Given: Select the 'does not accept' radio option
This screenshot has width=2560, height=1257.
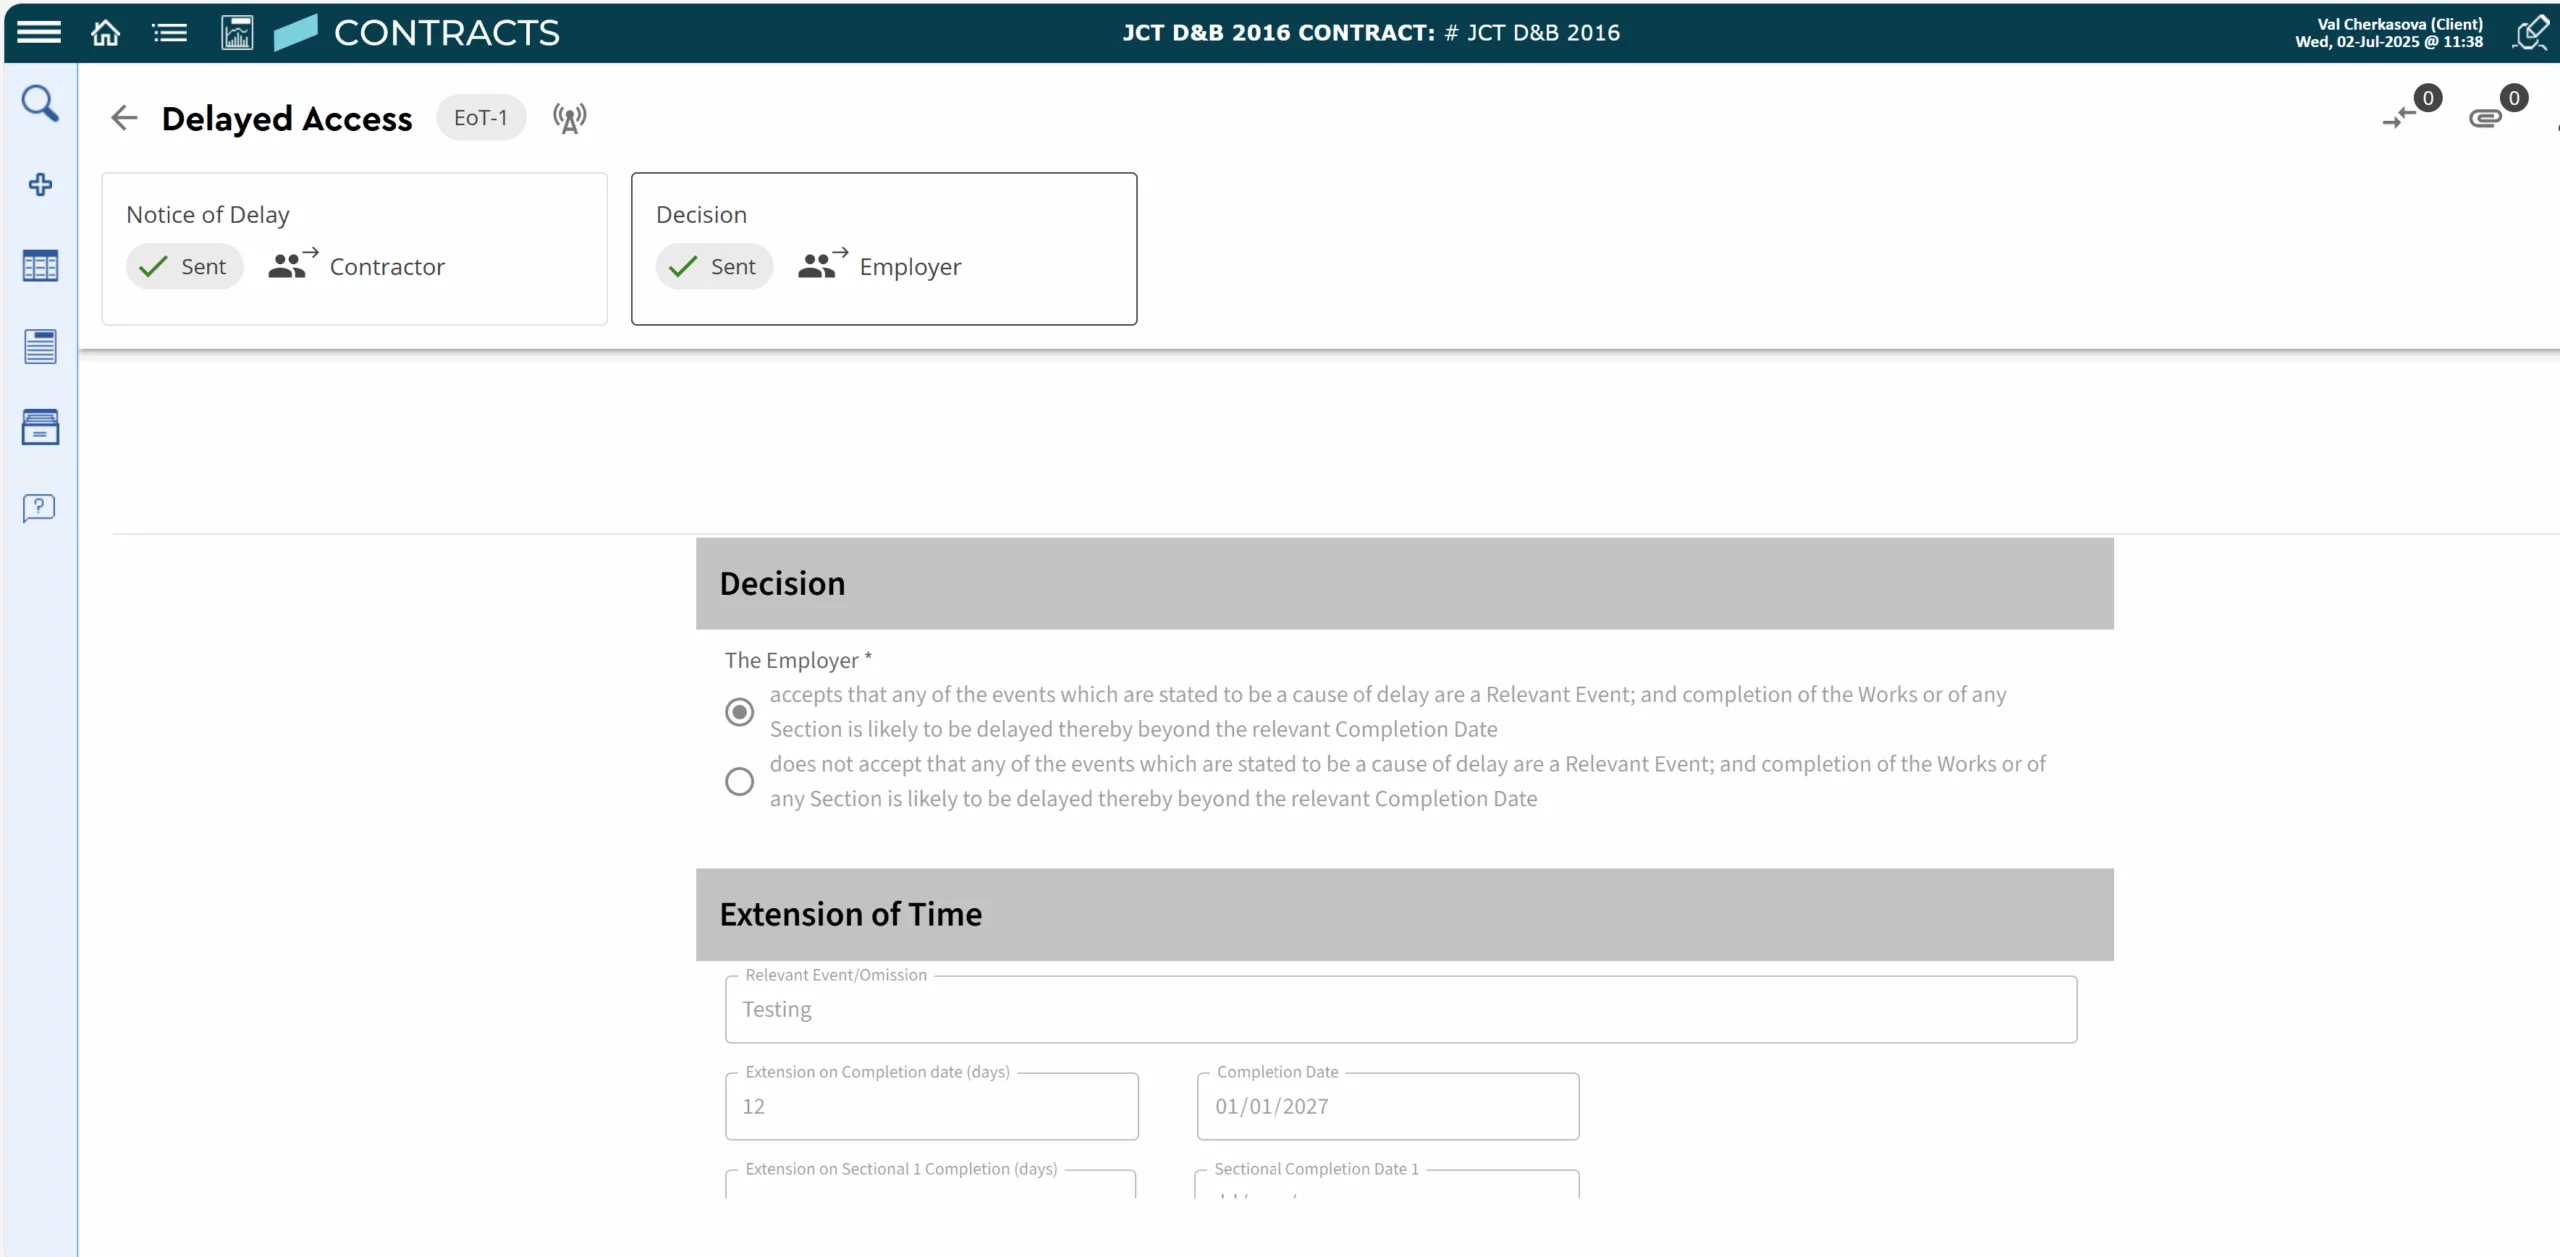Looking at the screenshot, I should 739,781.
